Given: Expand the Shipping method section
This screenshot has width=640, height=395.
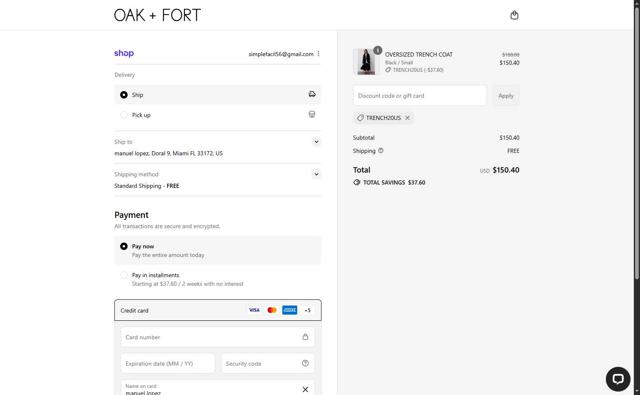Looking at the screenshot, I should point(316,174).
